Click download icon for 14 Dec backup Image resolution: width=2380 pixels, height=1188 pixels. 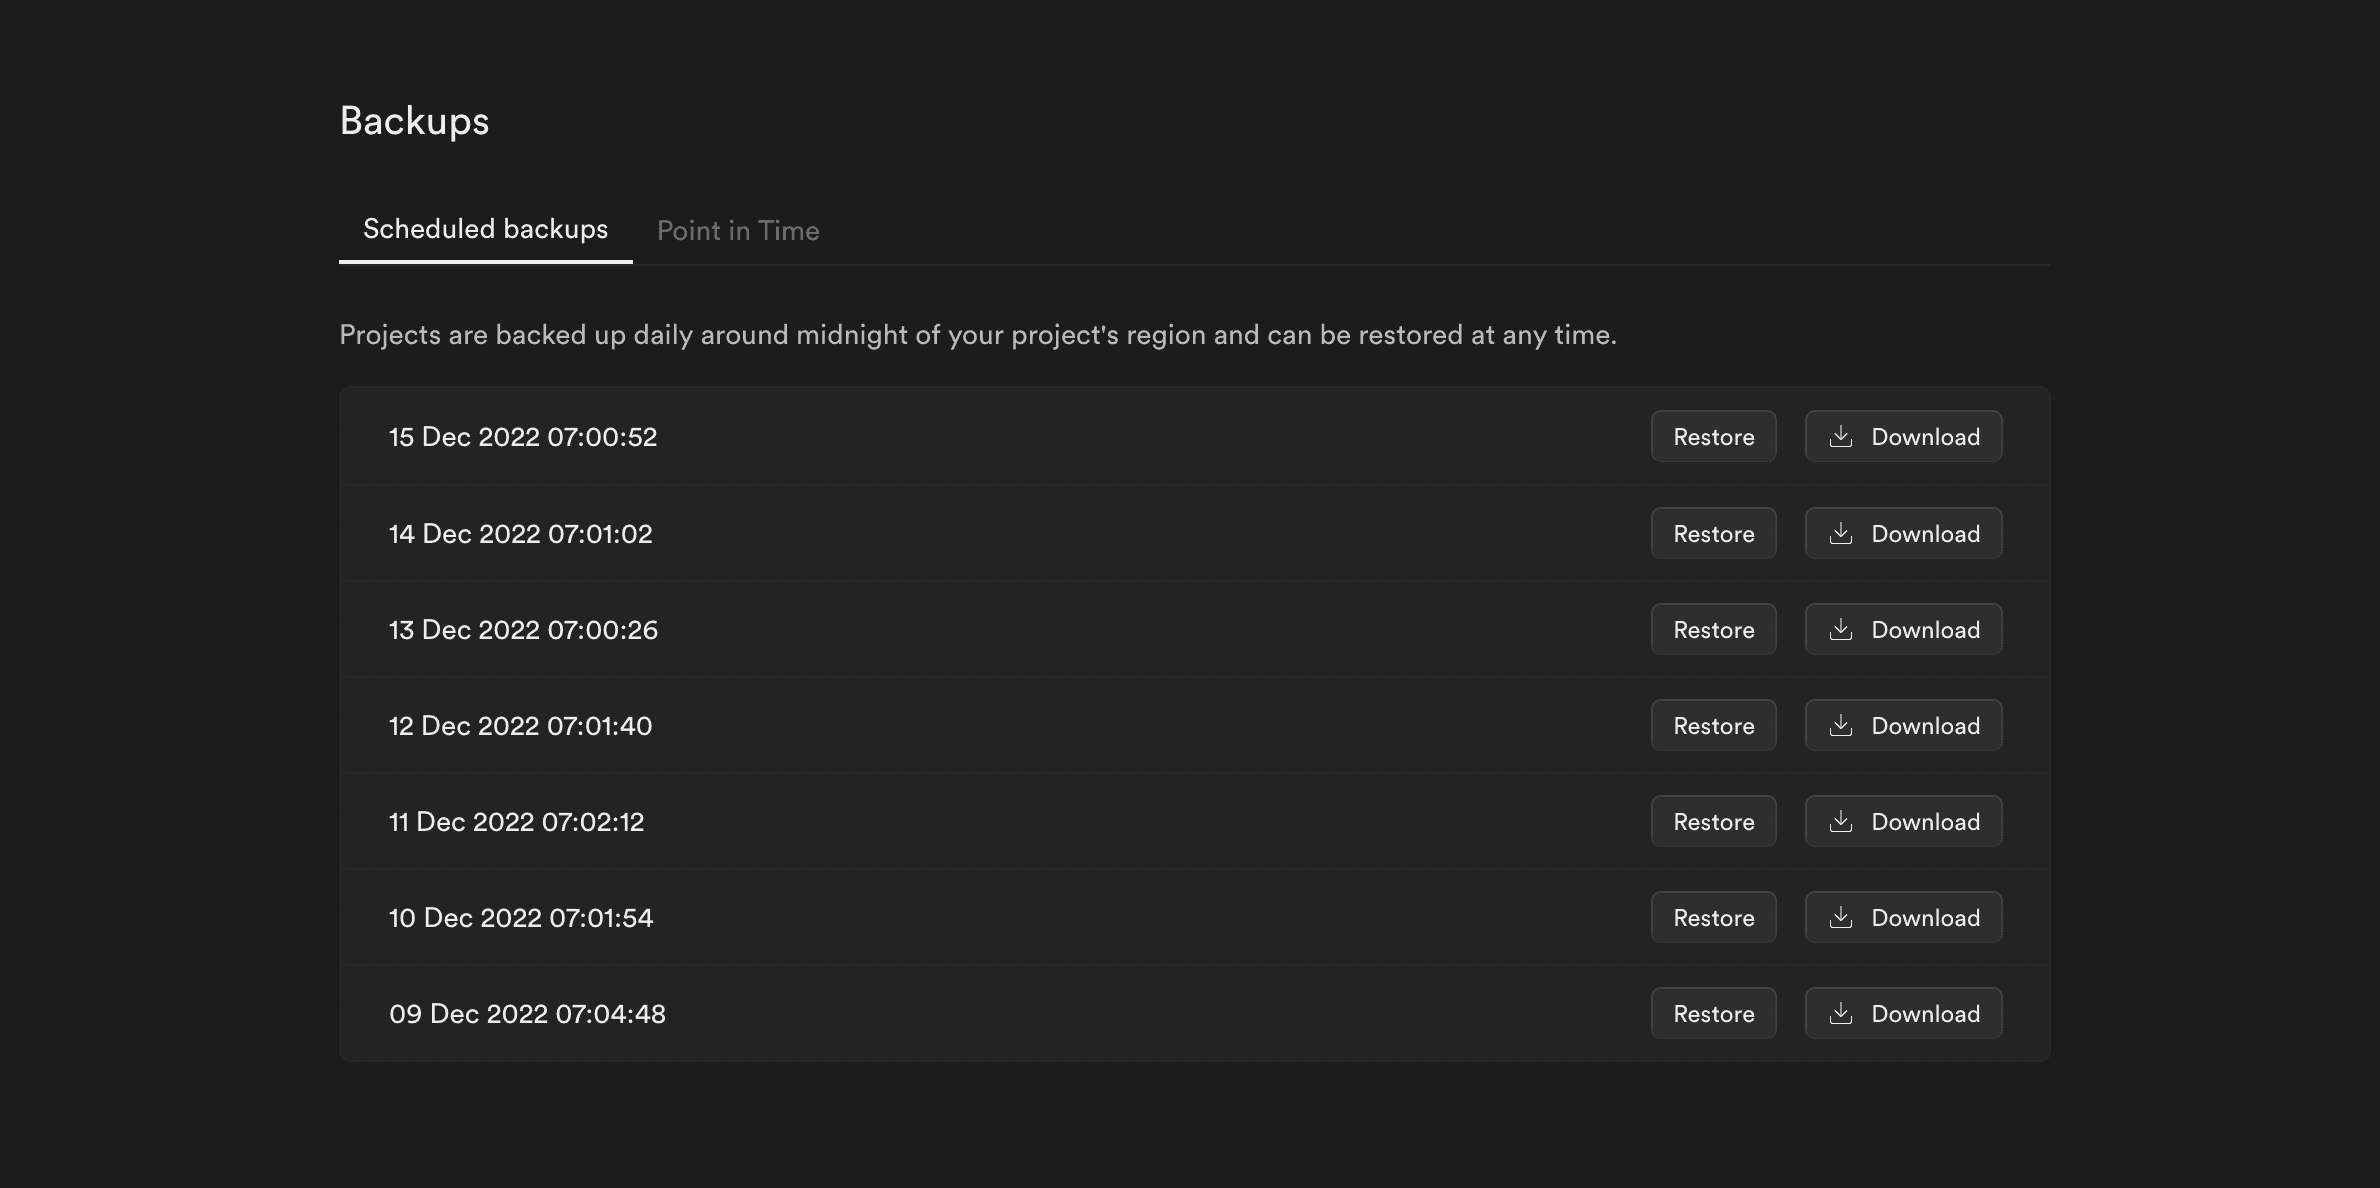click(x=1840, y=533)
